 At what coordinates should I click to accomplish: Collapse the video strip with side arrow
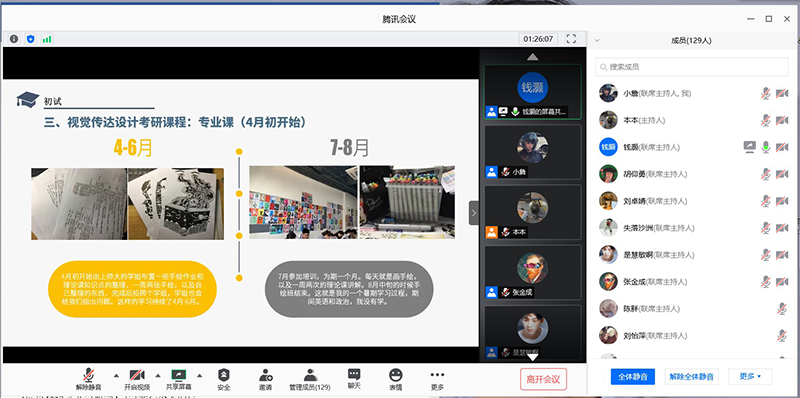(474, 213)
